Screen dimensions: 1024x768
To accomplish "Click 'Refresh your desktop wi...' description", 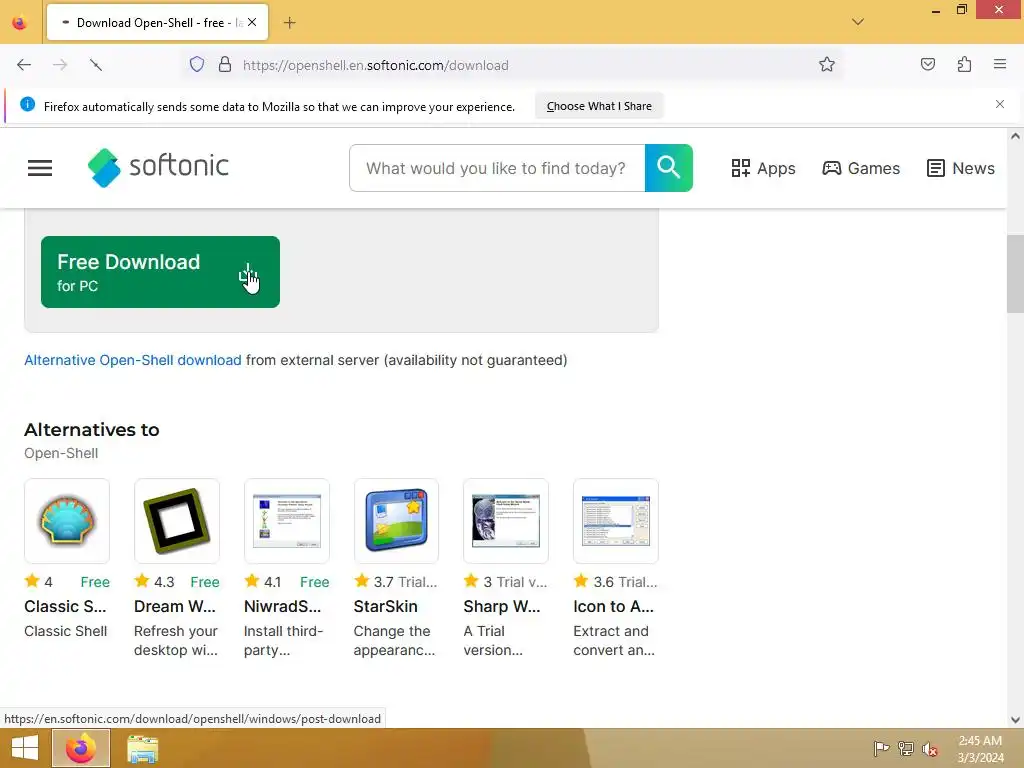I will 176,641.
